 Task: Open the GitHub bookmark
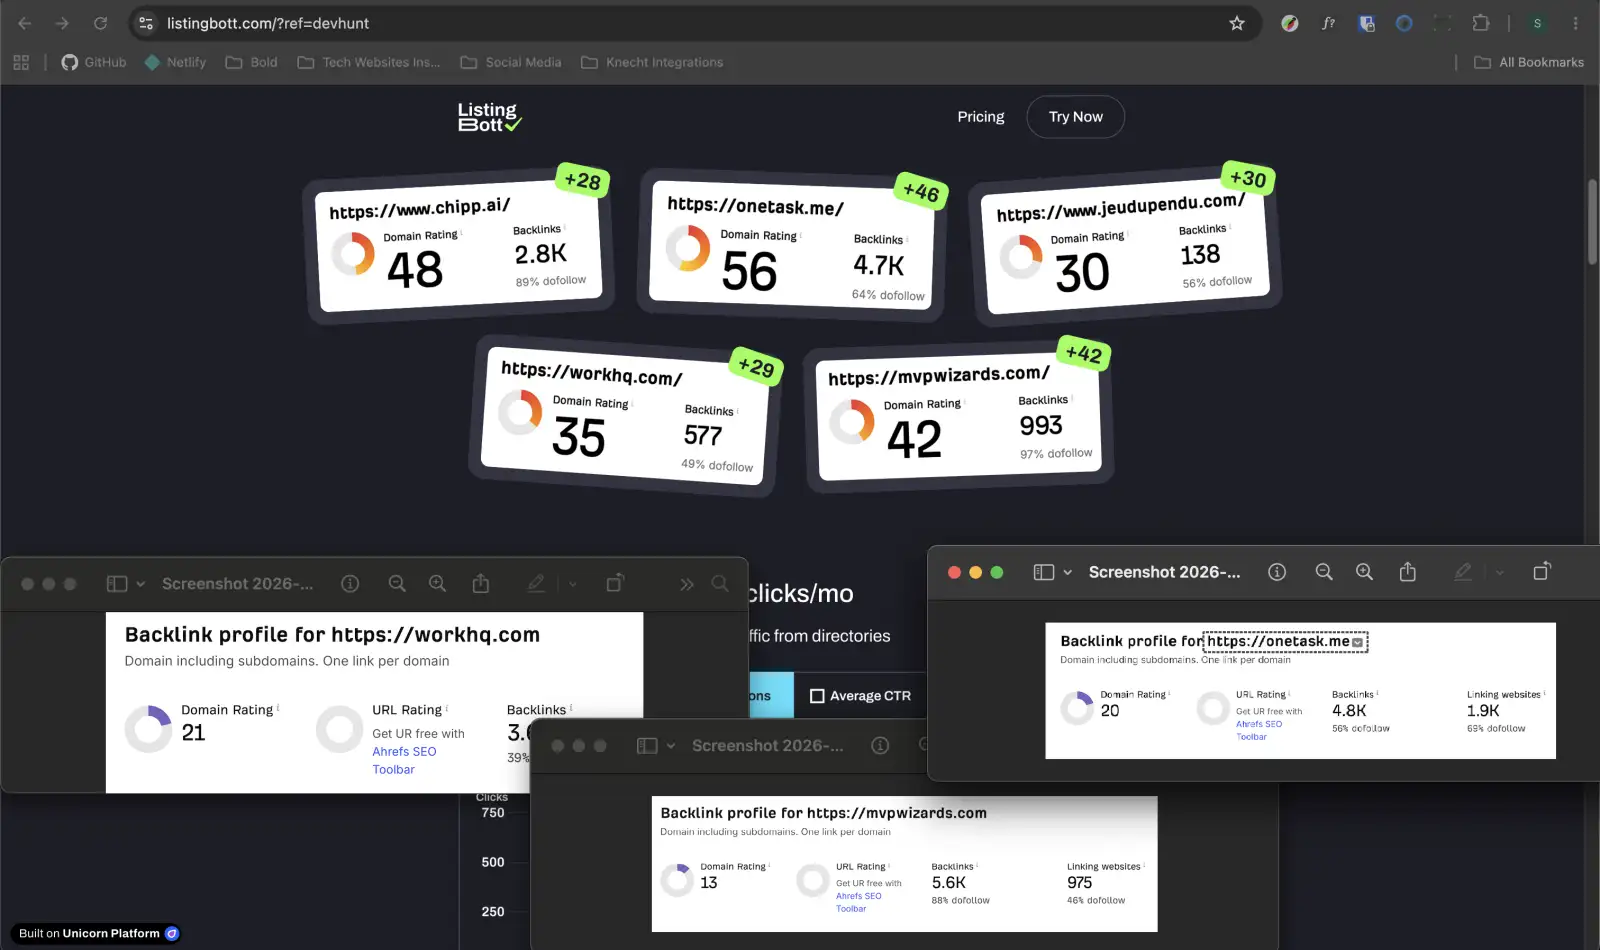point(94,62)
